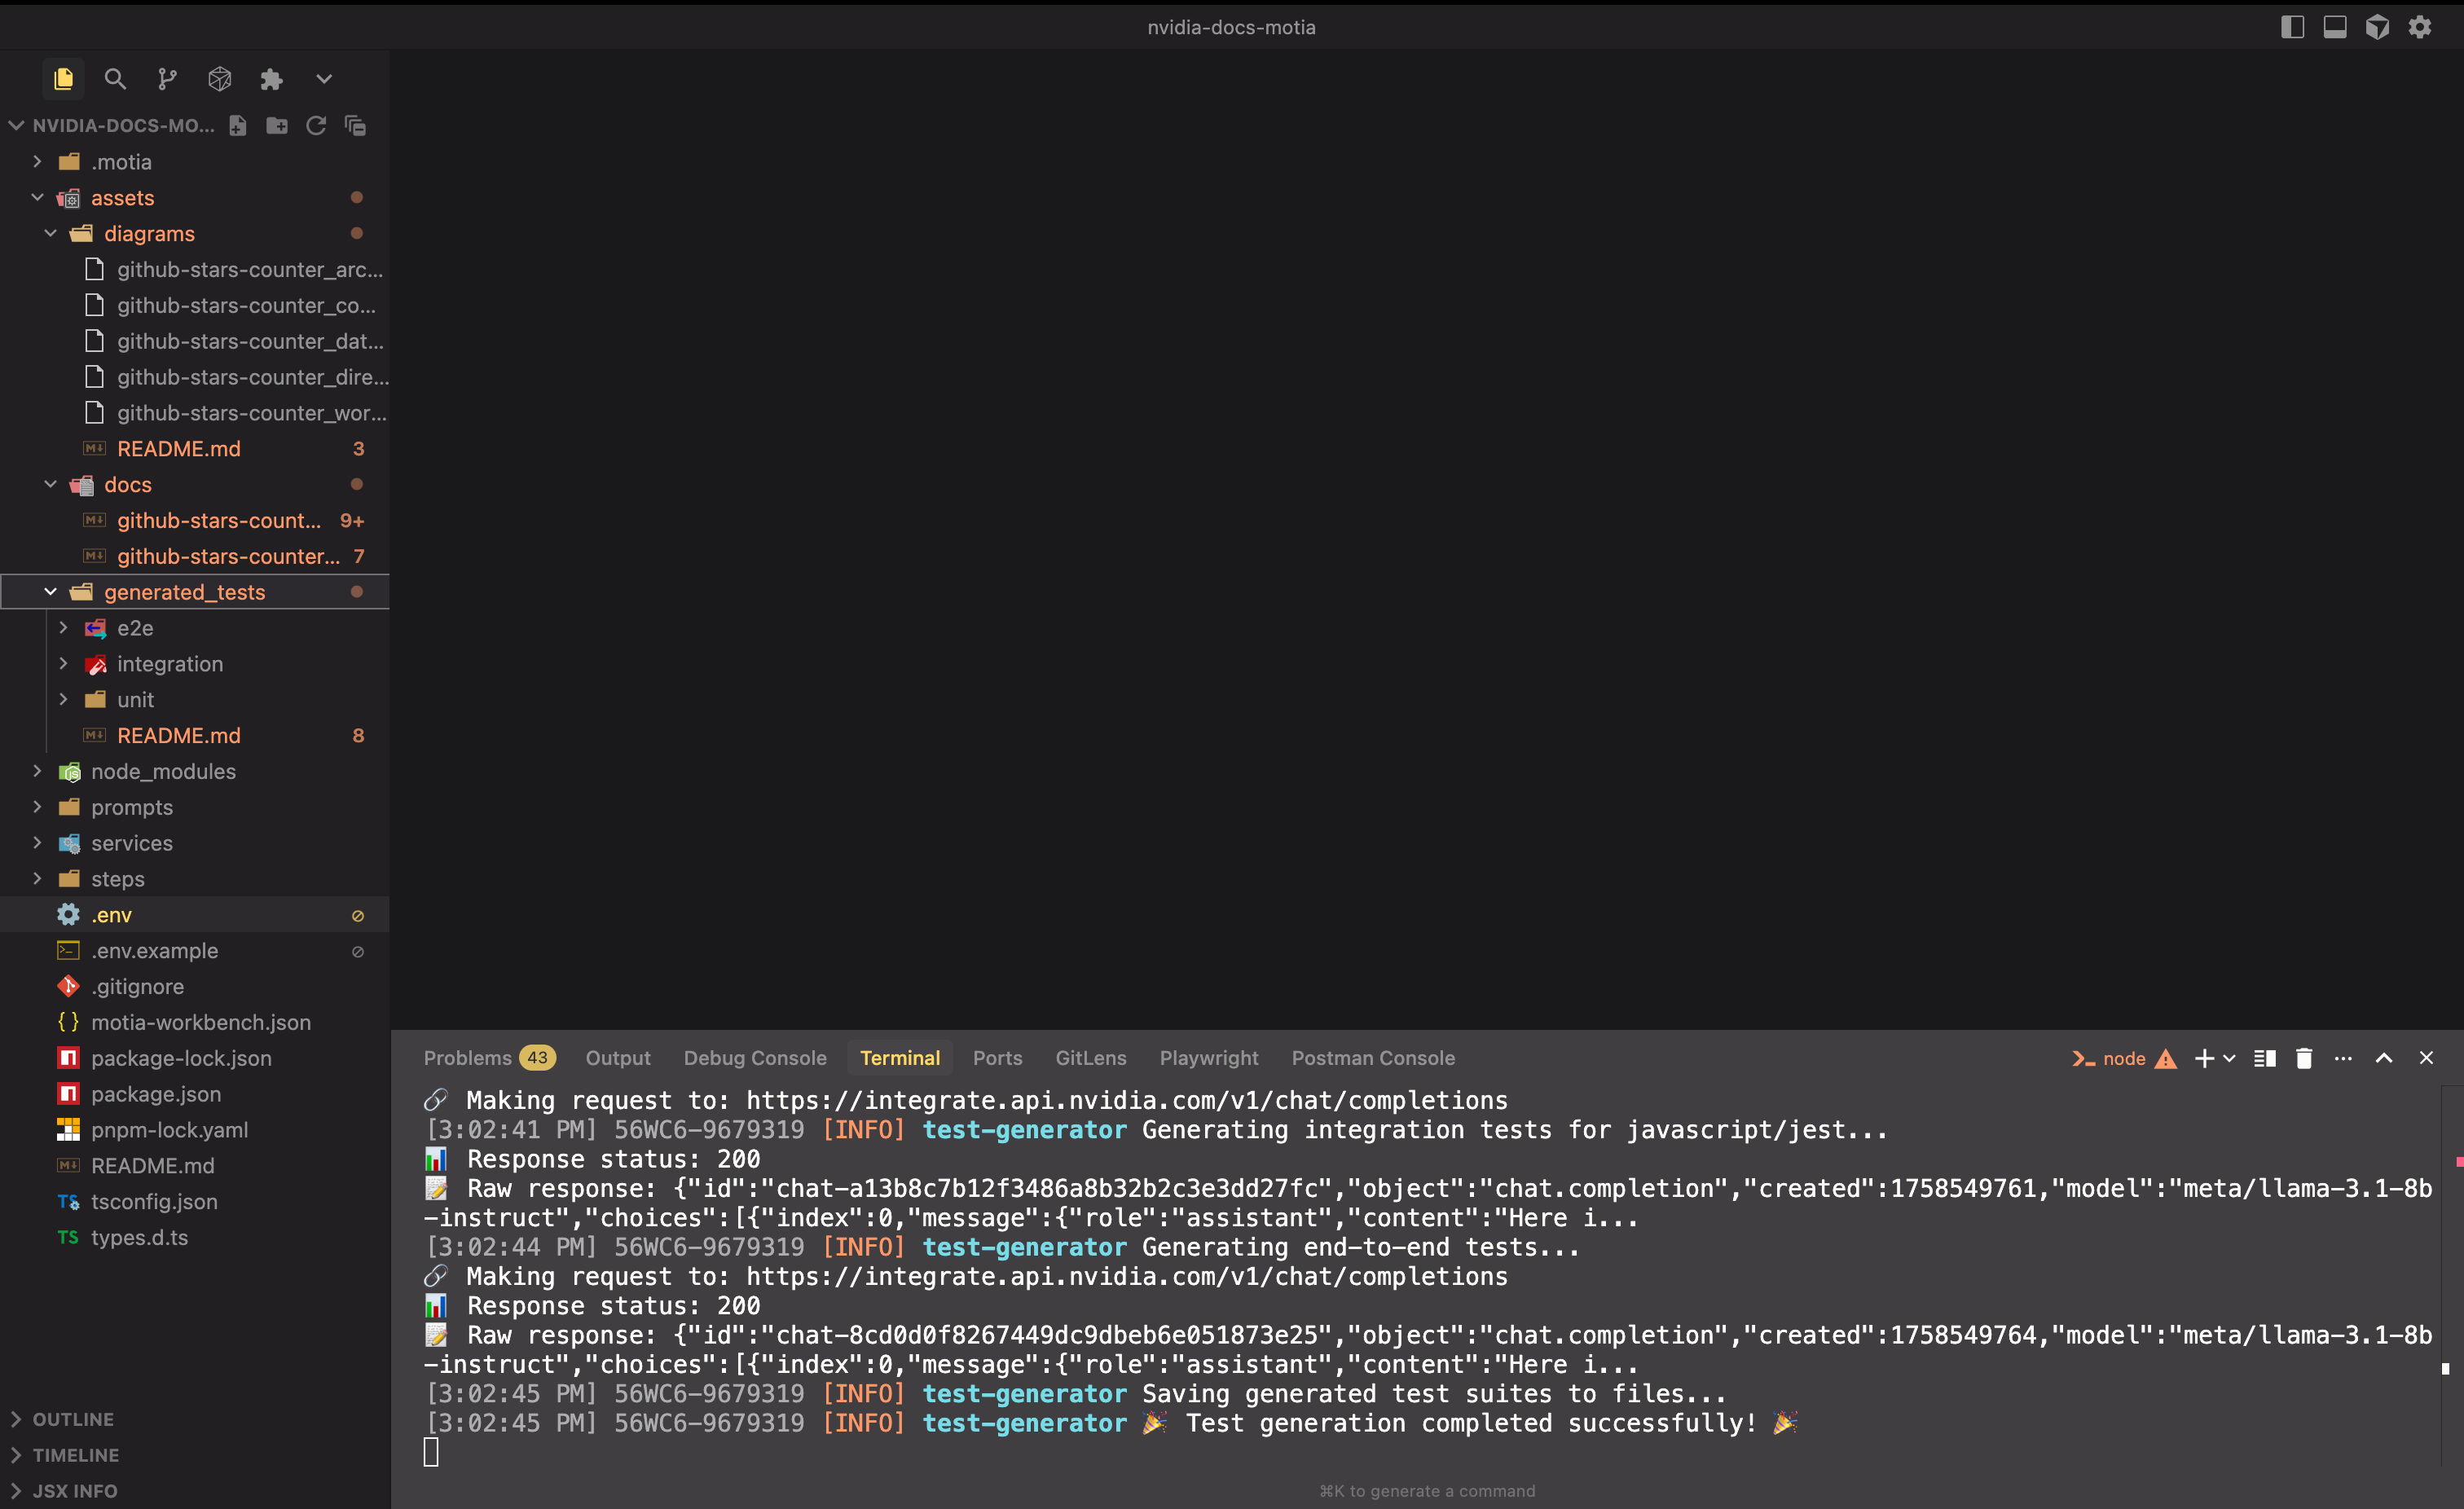
Task: Kill the terminal with trash icon
Action: (2304, 1058)
